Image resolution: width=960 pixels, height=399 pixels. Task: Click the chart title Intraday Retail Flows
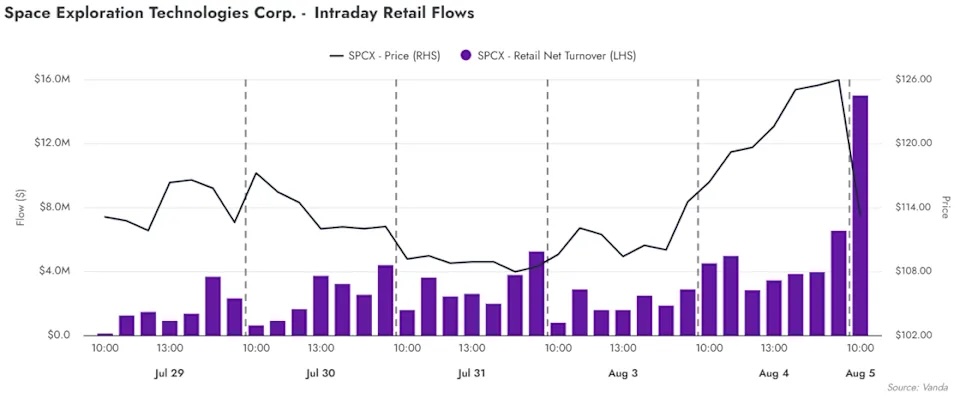pos(395,13)
